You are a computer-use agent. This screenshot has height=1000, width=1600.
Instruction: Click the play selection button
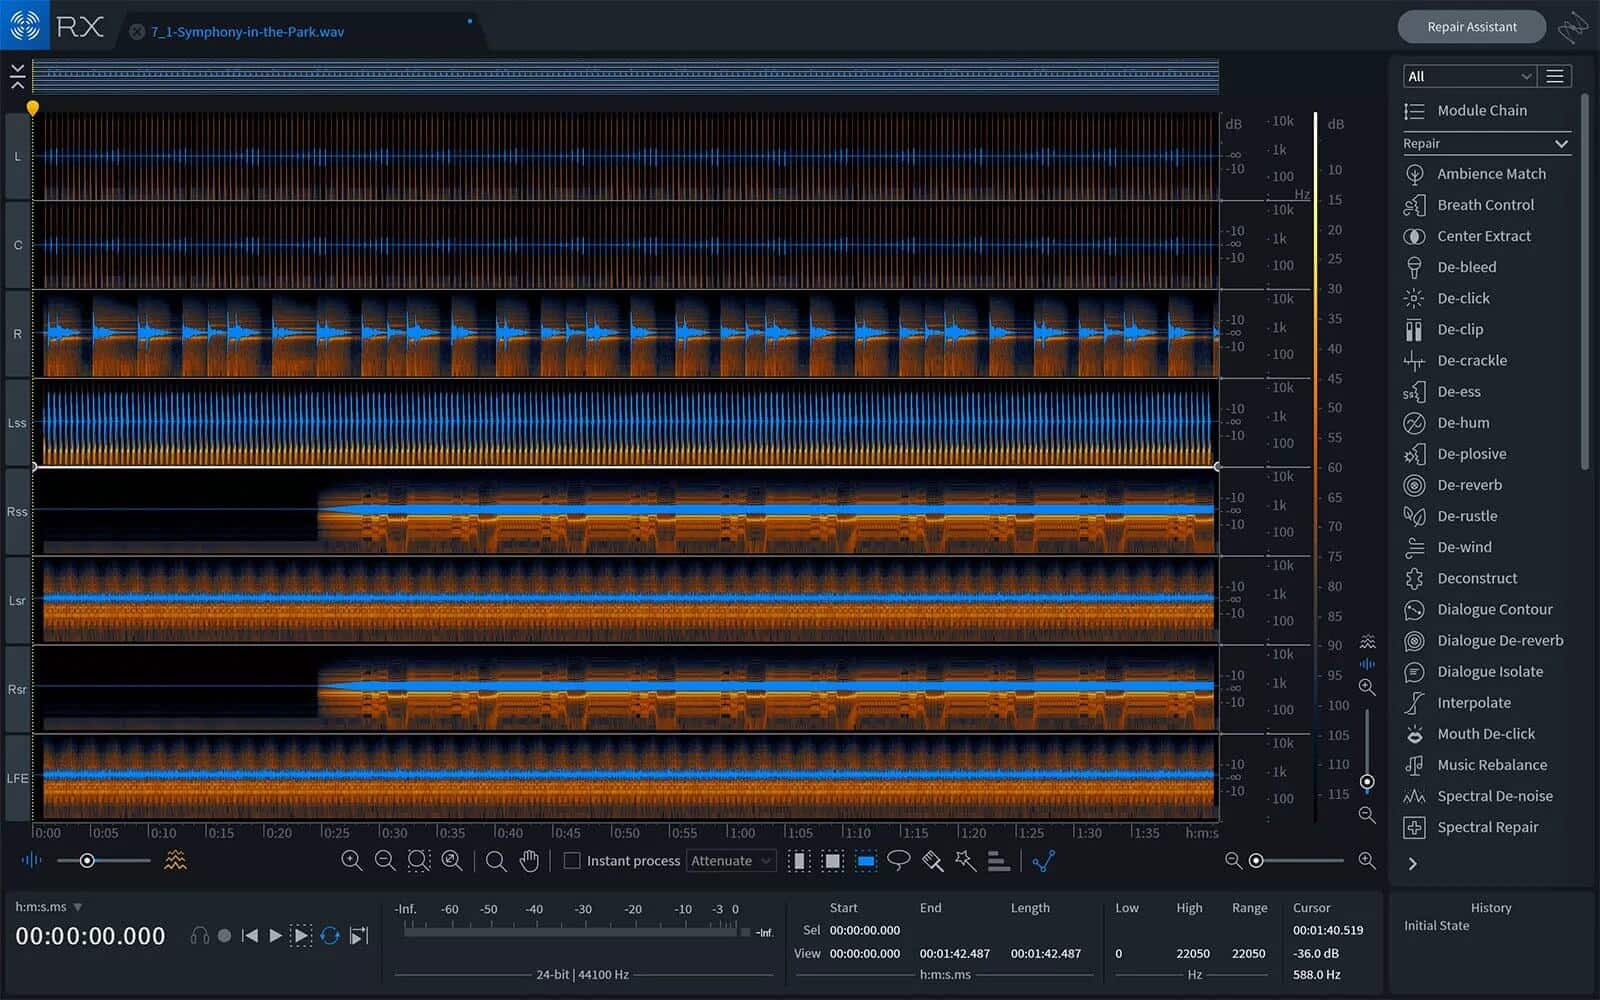(301, 936)
